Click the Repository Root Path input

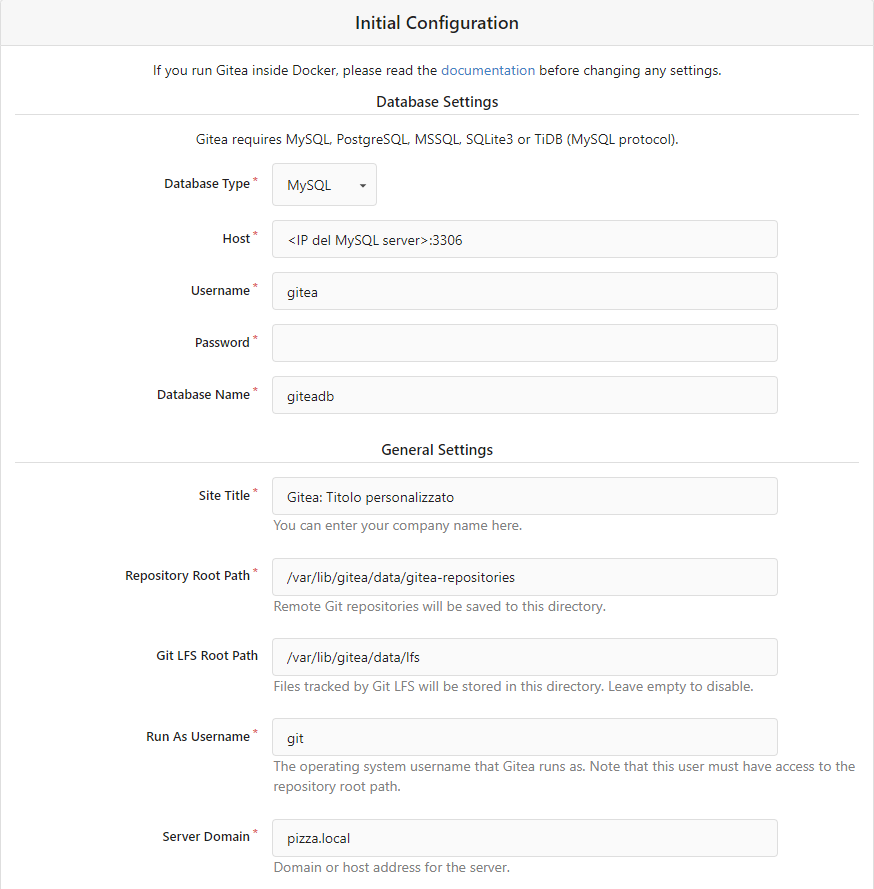(525, 577)
